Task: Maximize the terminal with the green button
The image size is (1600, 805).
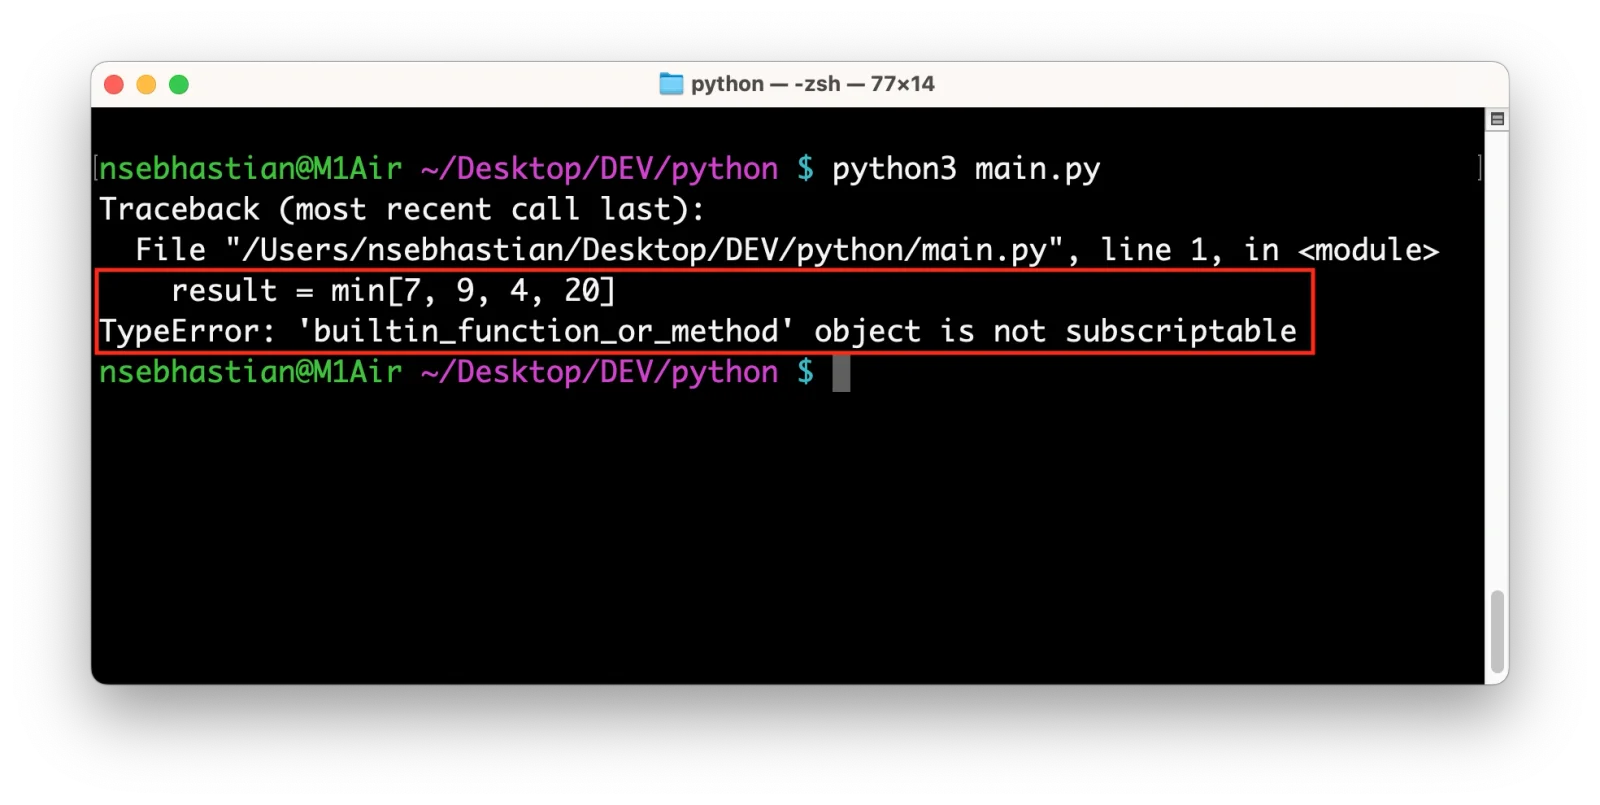Action: (179, 85)
